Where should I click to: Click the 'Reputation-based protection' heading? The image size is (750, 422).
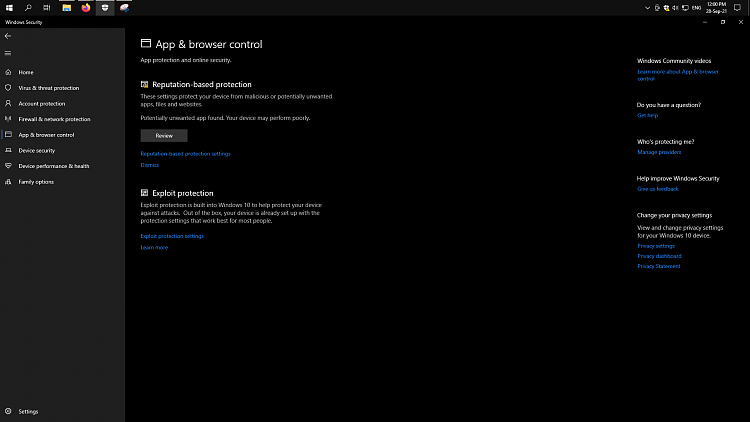[x=202, y=84]
